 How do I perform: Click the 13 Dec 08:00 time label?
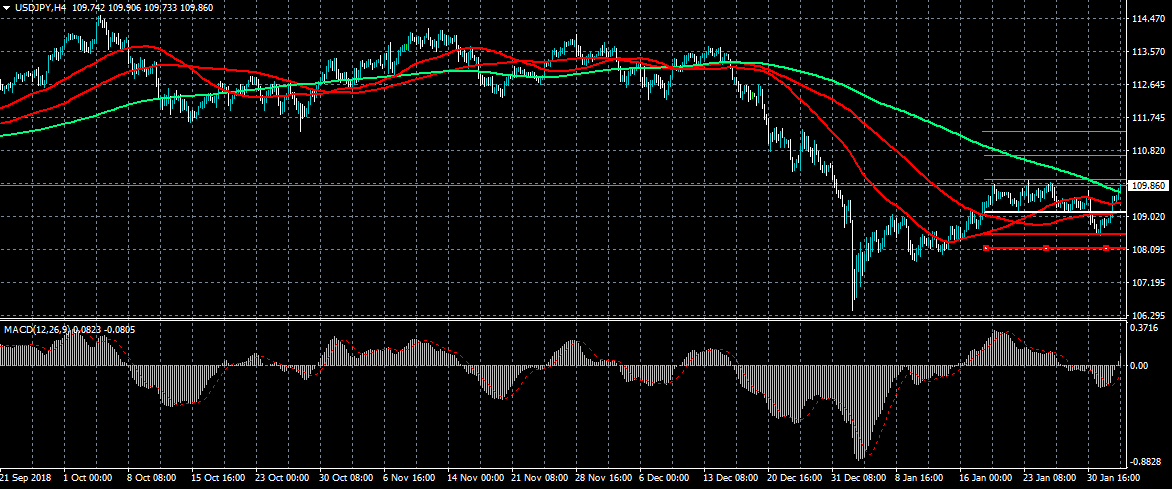[729, 479]
